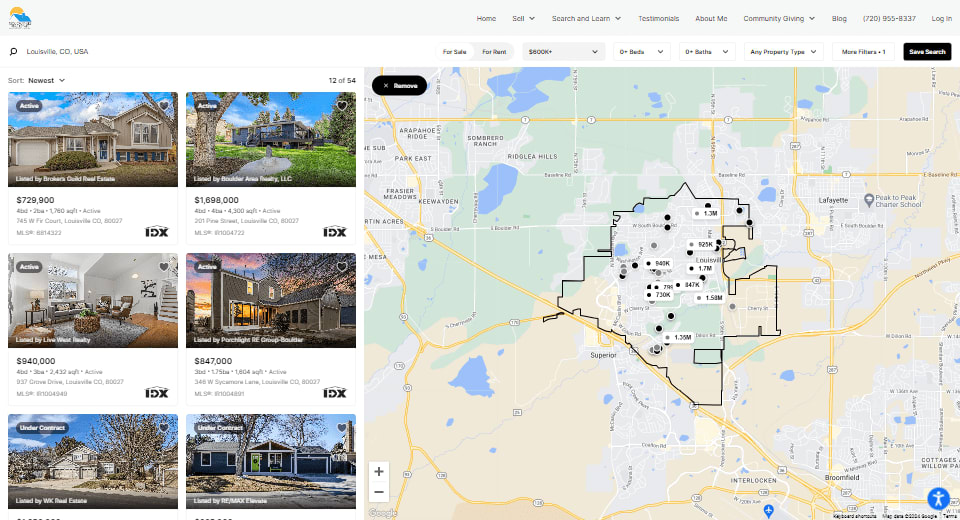Click Peak to Peak Charter School pin
This screenshot has width=960, height=520.
click(x=868, y=200)
